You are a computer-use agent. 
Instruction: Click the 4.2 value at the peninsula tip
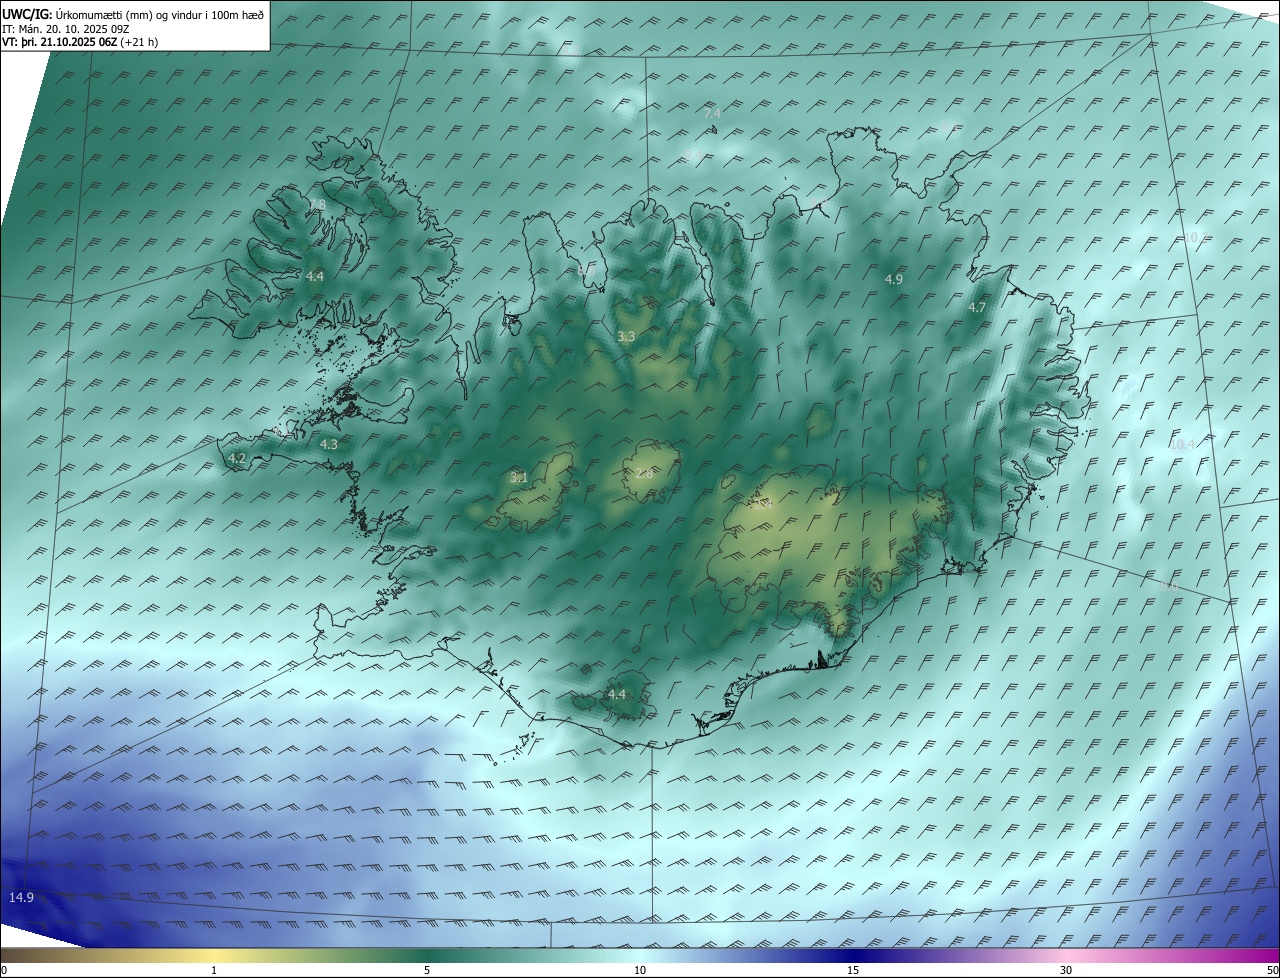pos(237,458)
